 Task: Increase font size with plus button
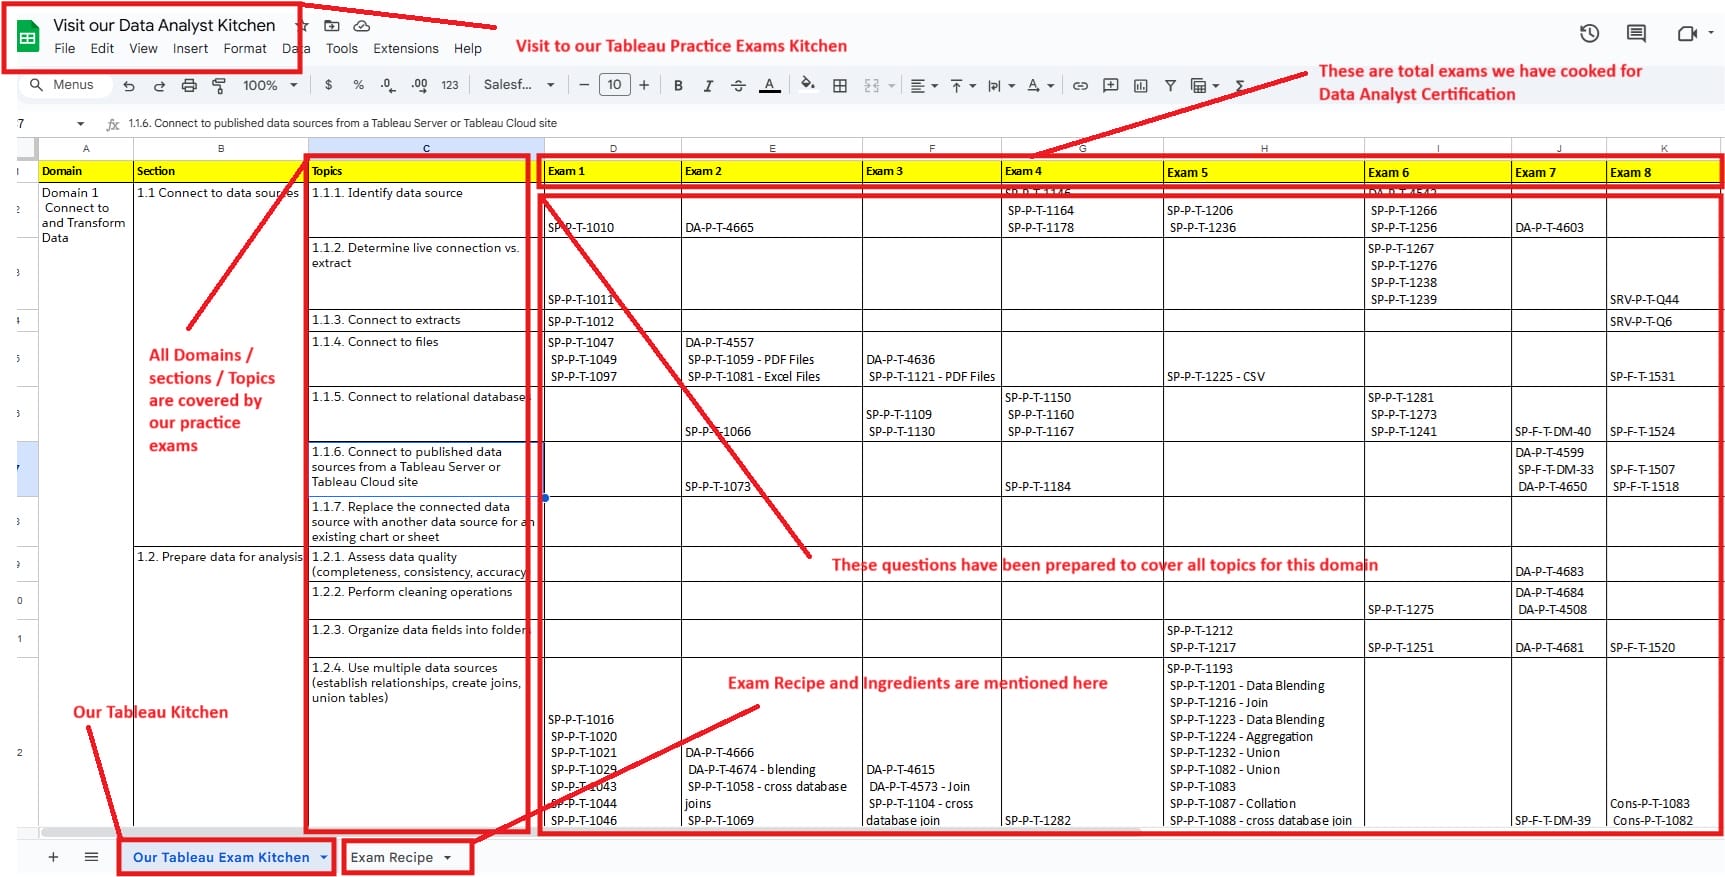tap(644, 85)
